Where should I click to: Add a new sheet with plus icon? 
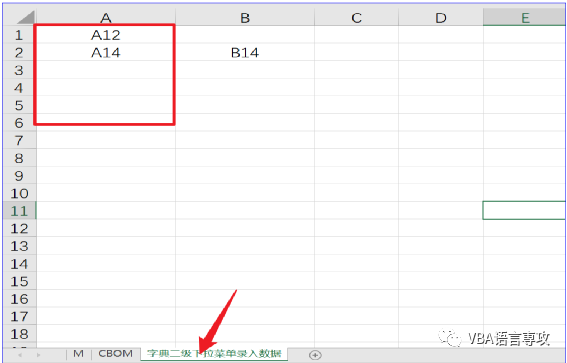(315, 355)
